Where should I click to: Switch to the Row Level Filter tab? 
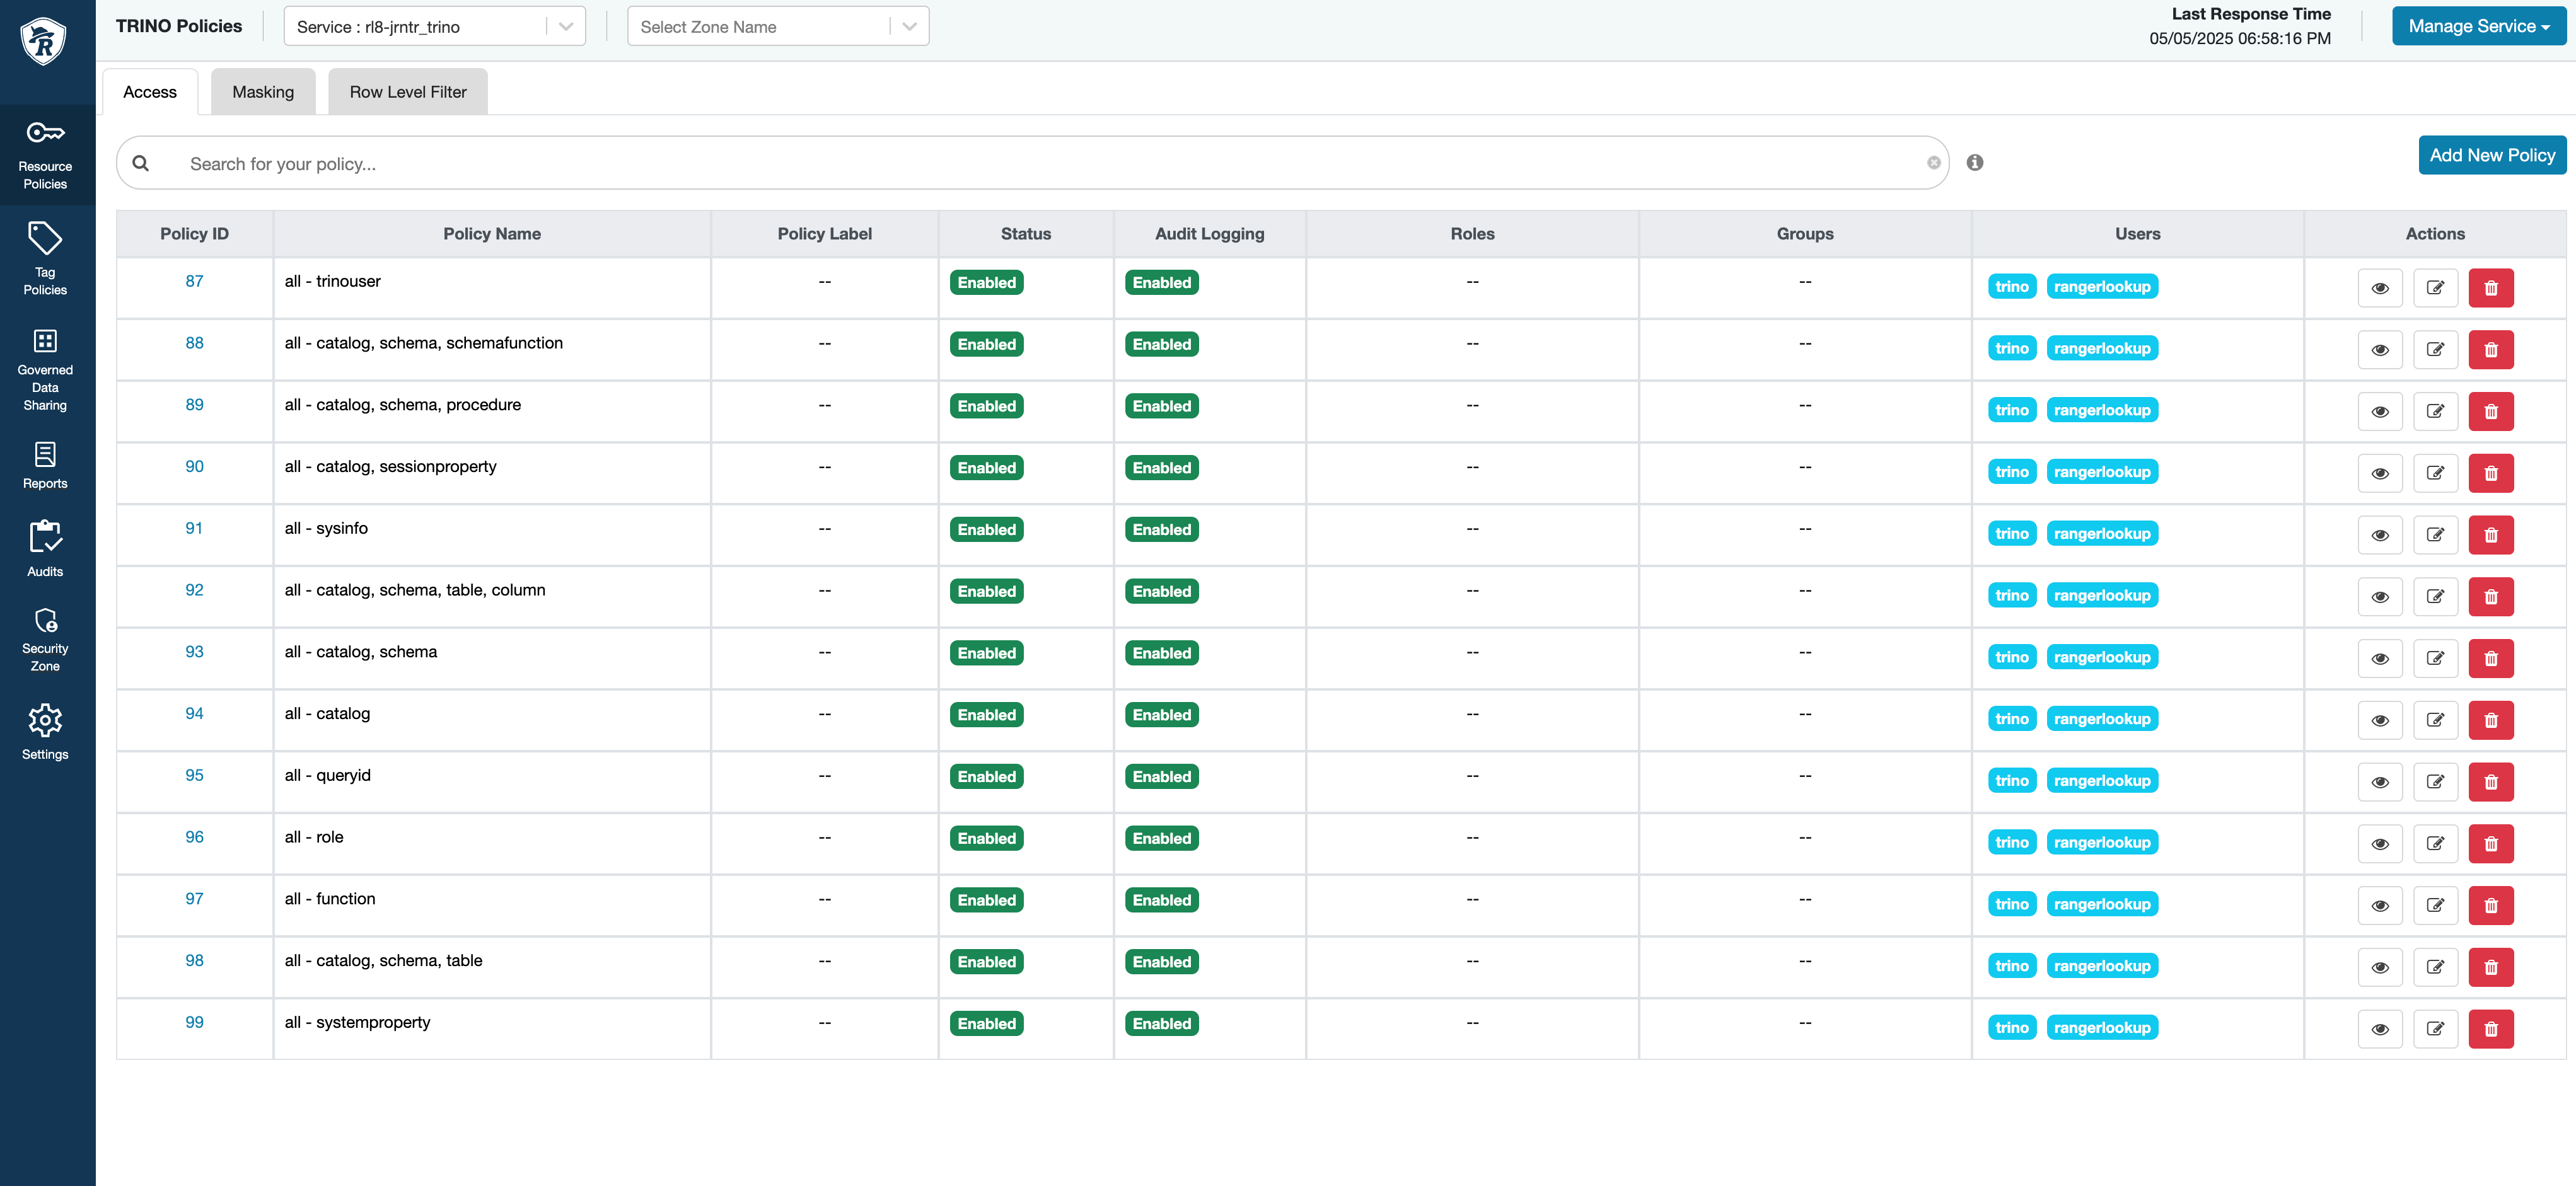(x=408, y=92)
